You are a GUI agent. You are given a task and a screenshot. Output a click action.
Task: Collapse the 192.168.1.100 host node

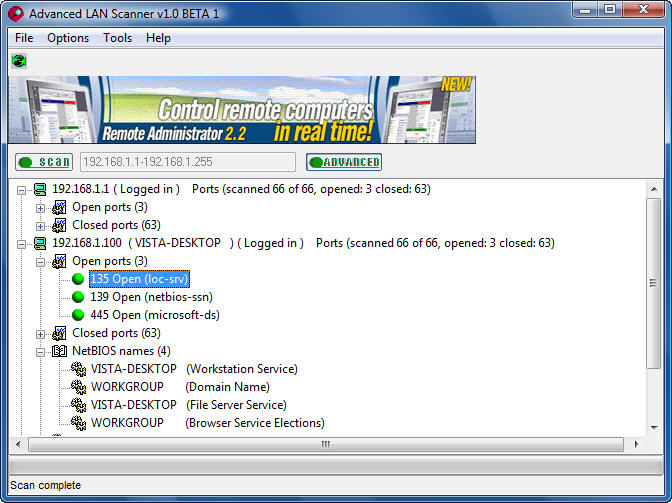tap(21, 244)
